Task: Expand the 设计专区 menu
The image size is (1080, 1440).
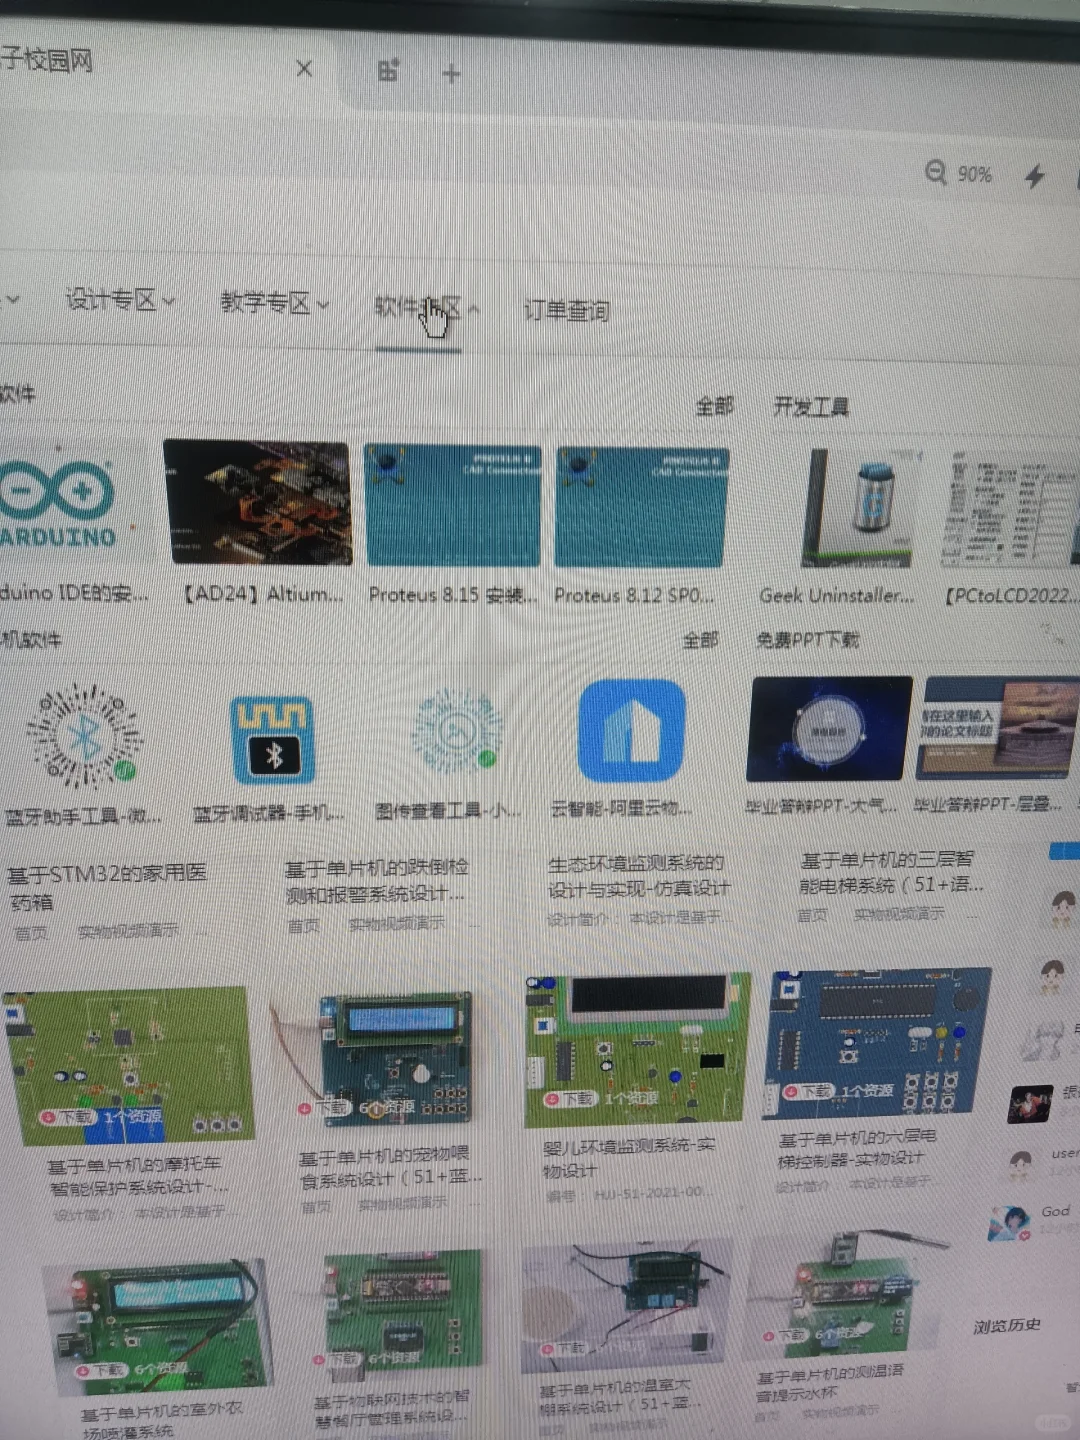Action: tap(113, 300)
